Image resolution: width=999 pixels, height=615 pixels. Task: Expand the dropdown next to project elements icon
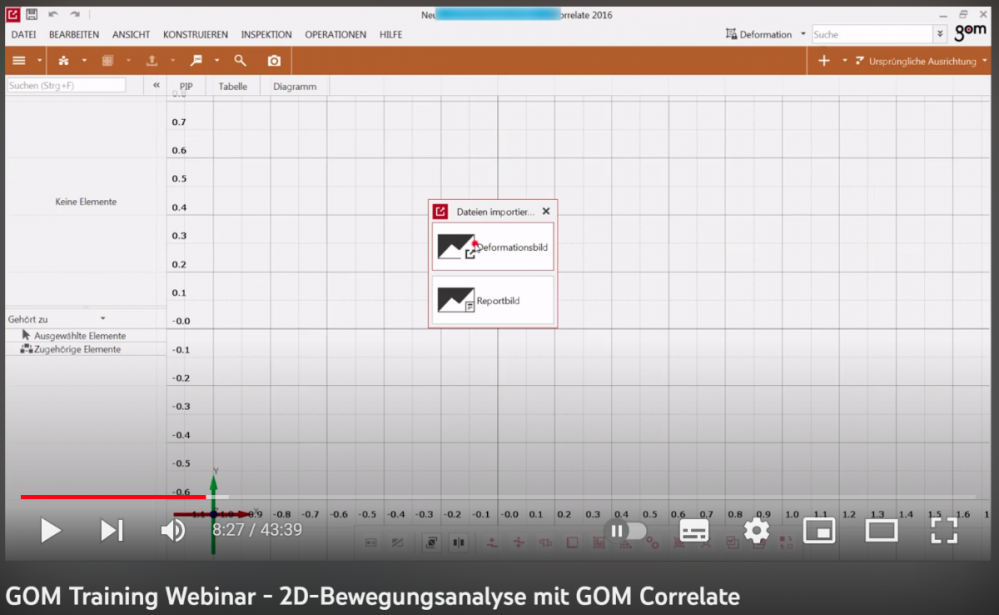point(84,61)
